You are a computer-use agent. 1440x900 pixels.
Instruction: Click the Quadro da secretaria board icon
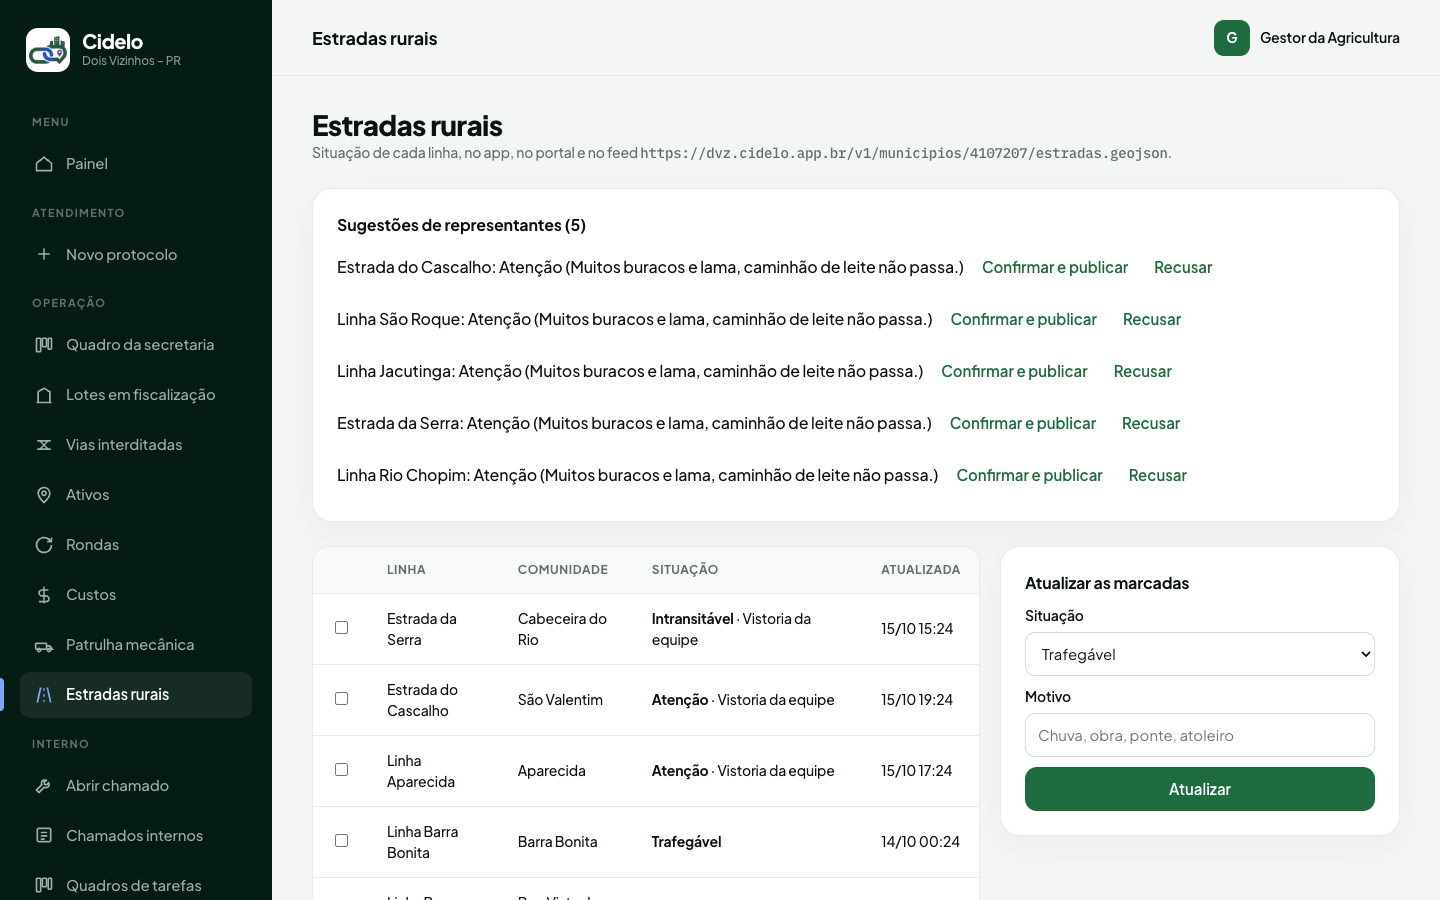coord(44,345)
